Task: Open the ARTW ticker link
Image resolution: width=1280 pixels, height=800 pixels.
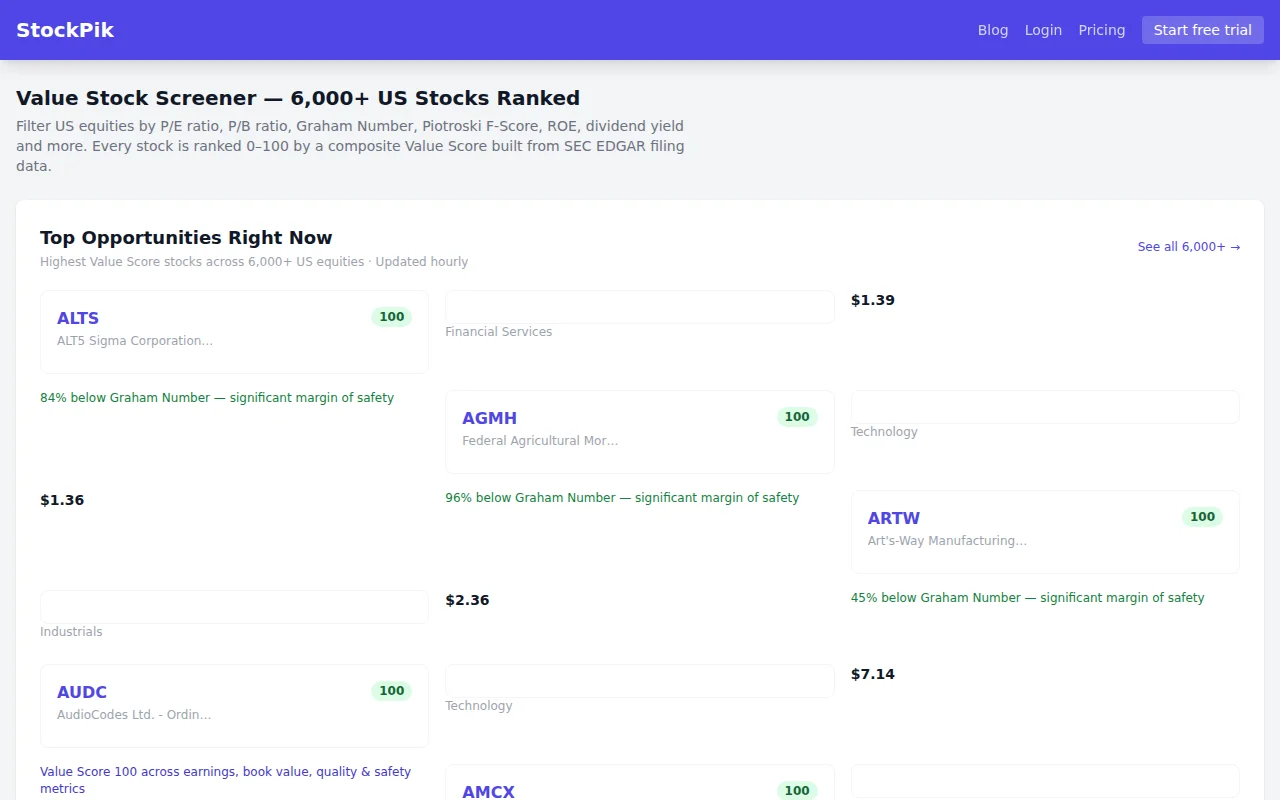Action: pyautogui.click(x=894, y=518)
